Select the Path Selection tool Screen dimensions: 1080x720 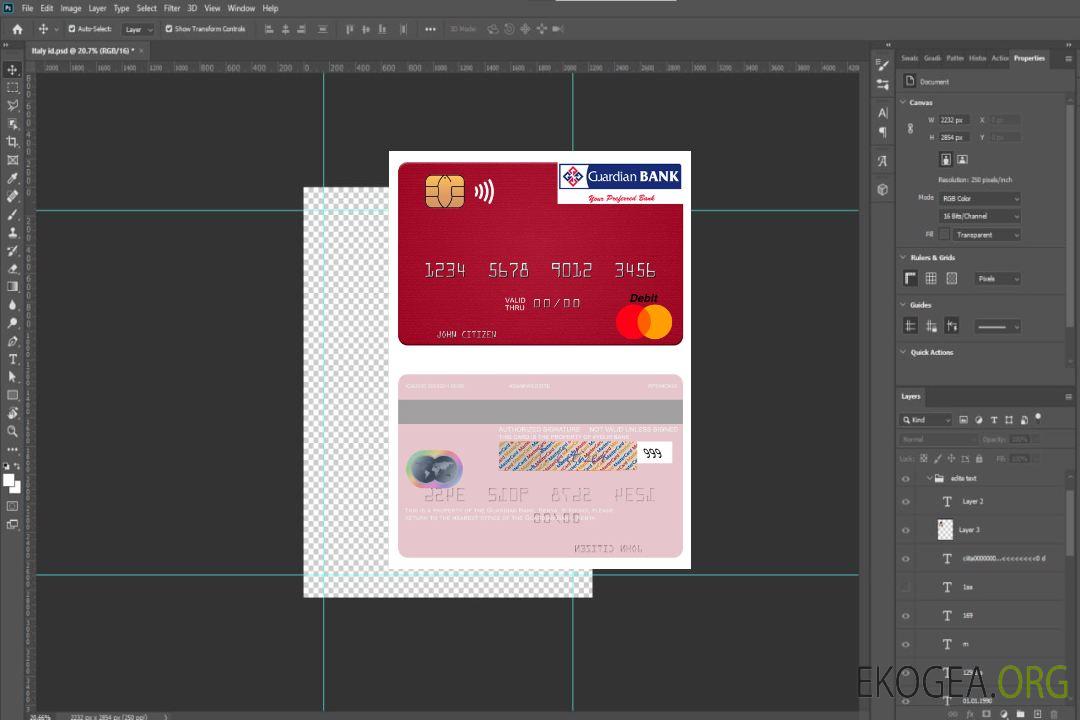(12, 377)
